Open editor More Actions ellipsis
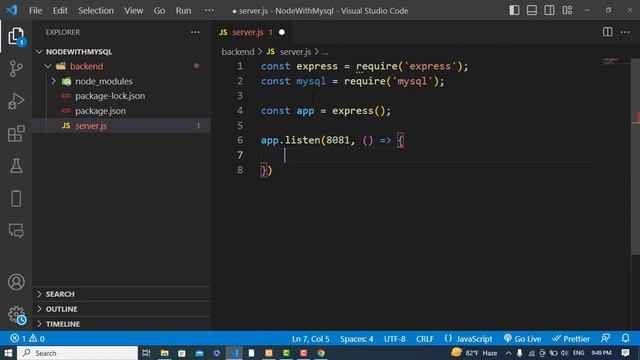 pos(625,32)
